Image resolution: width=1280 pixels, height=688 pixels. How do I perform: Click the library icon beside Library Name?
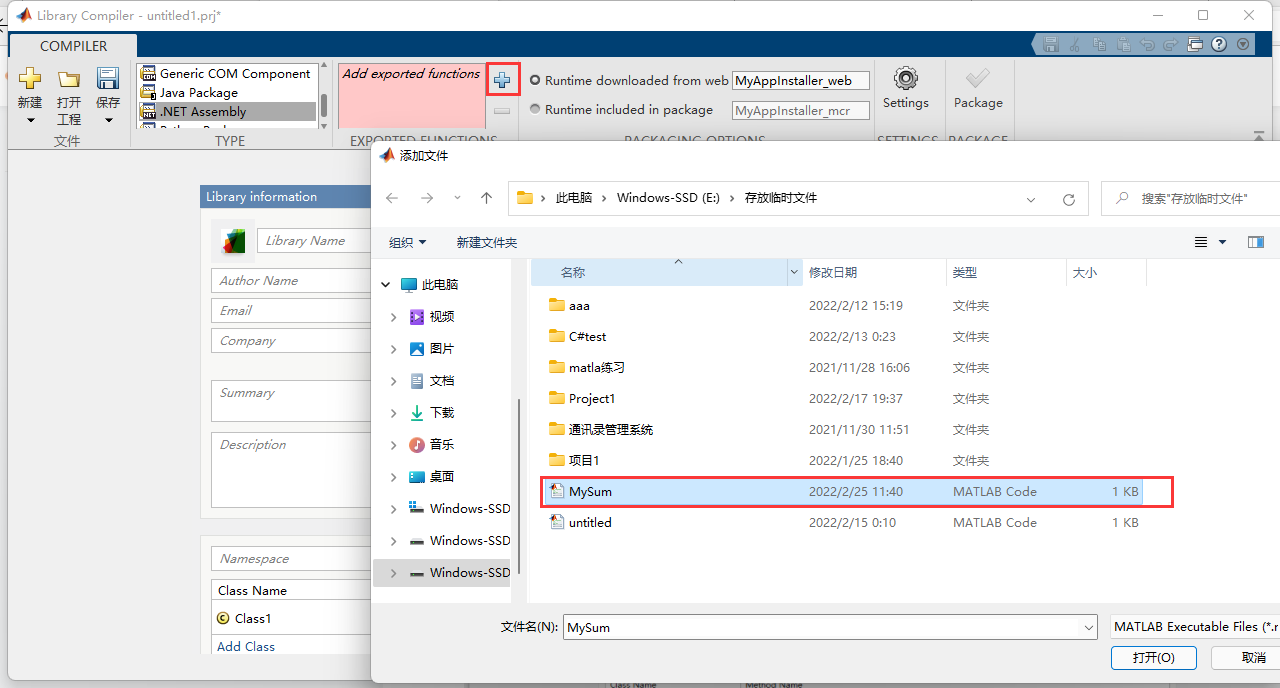click(233, 241)
